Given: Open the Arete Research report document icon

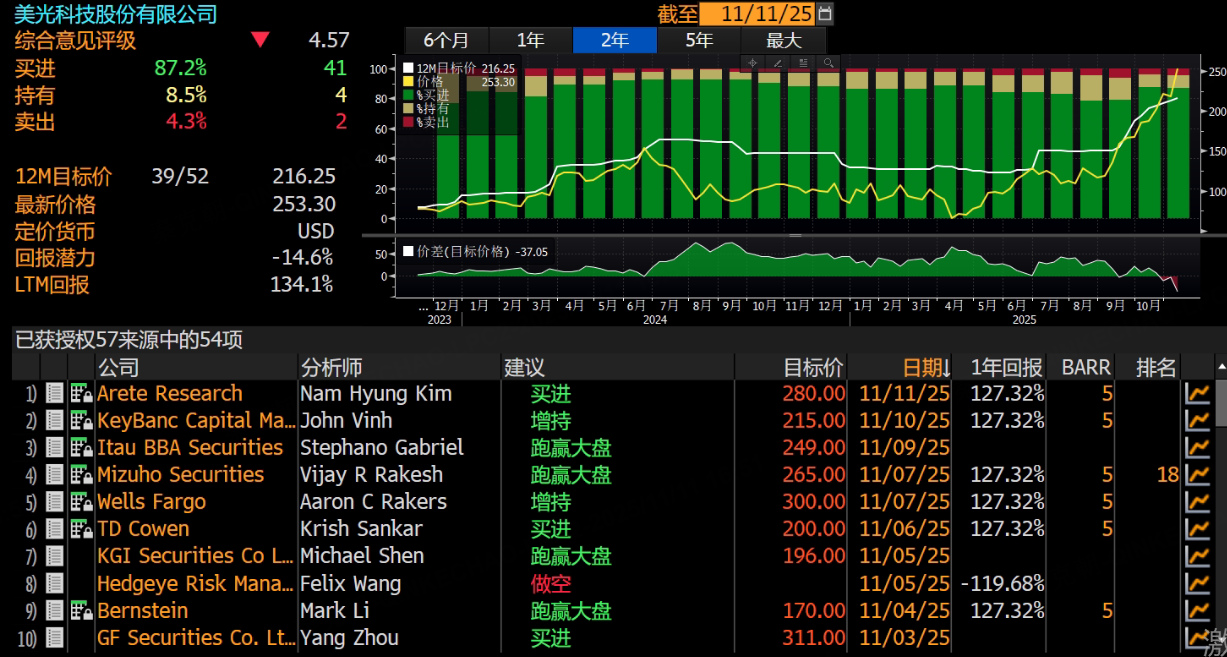Looking at the screenshot, I should tap(55, 394).
